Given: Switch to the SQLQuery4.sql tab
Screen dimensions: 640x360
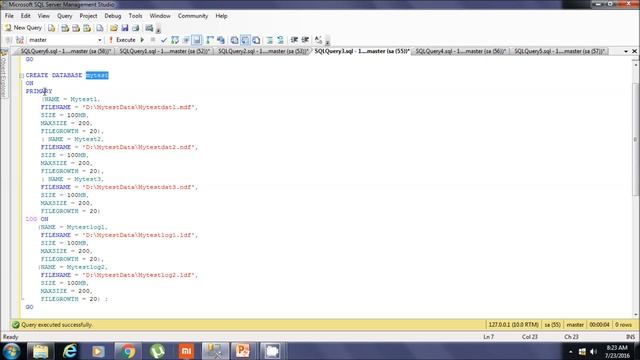Looking at the screenshot, I should click(460, 51).
